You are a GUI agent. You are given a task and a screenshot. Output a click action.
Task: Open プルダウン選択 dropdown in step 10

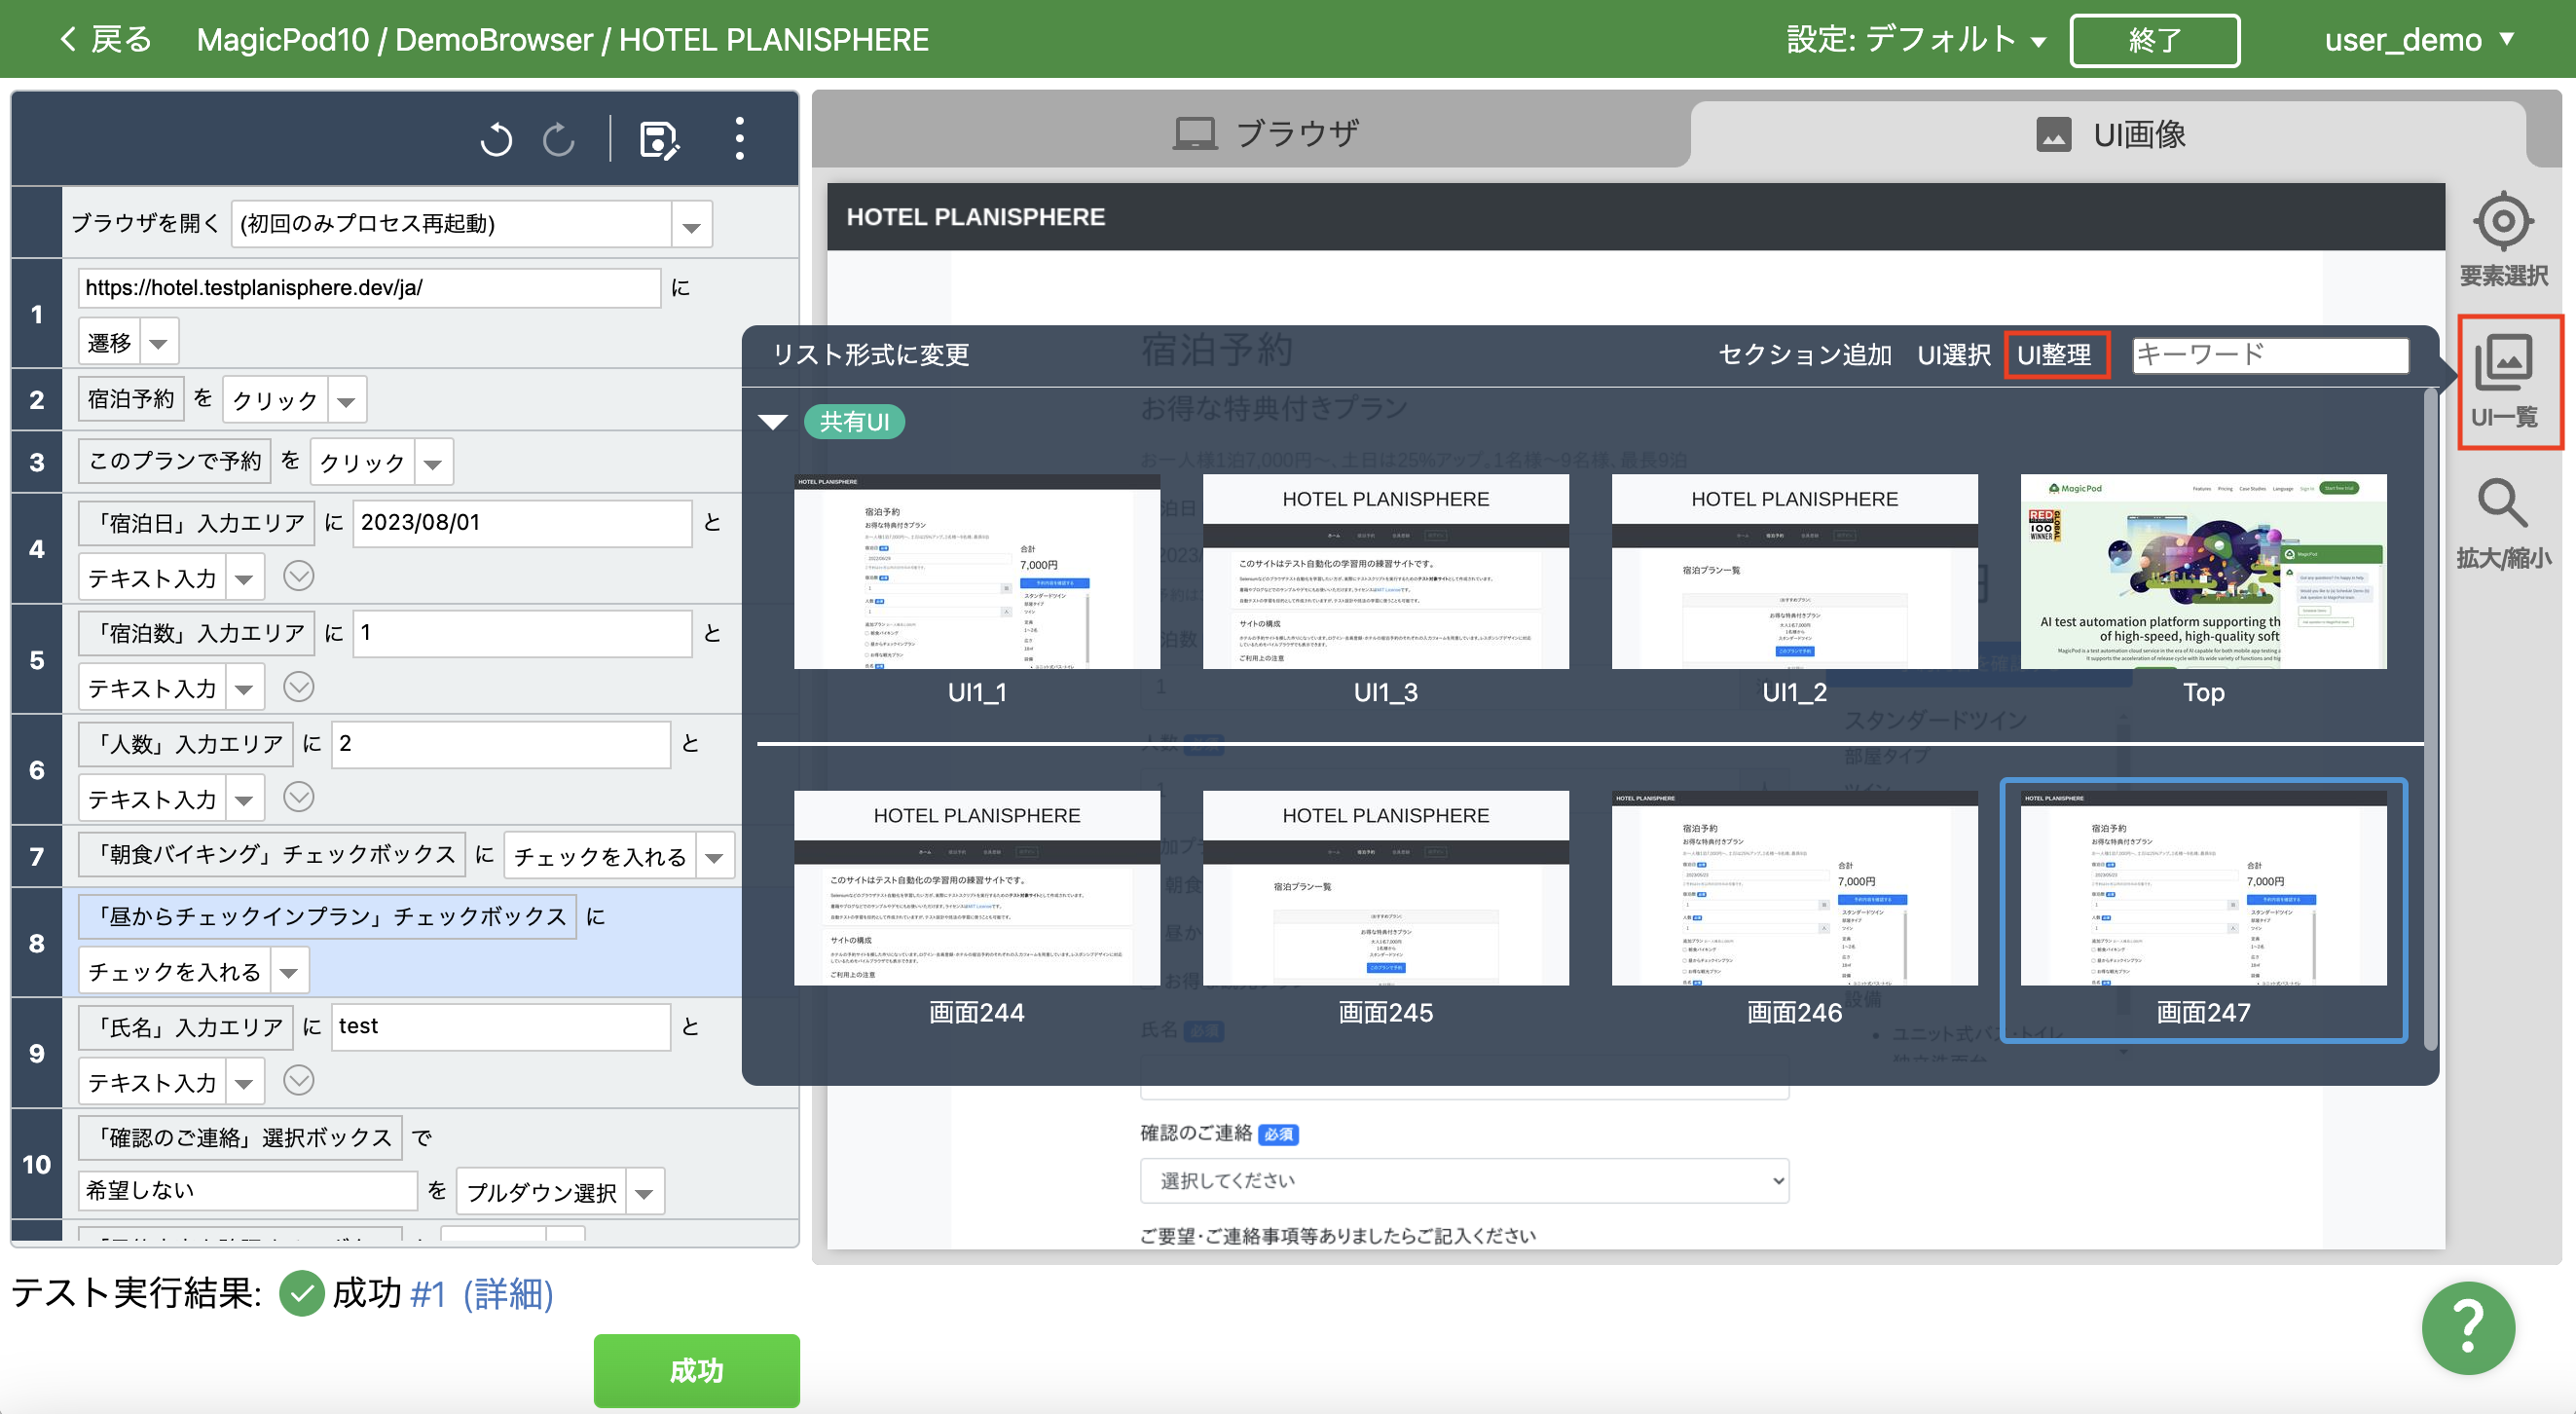click(x=645, y=1192)
